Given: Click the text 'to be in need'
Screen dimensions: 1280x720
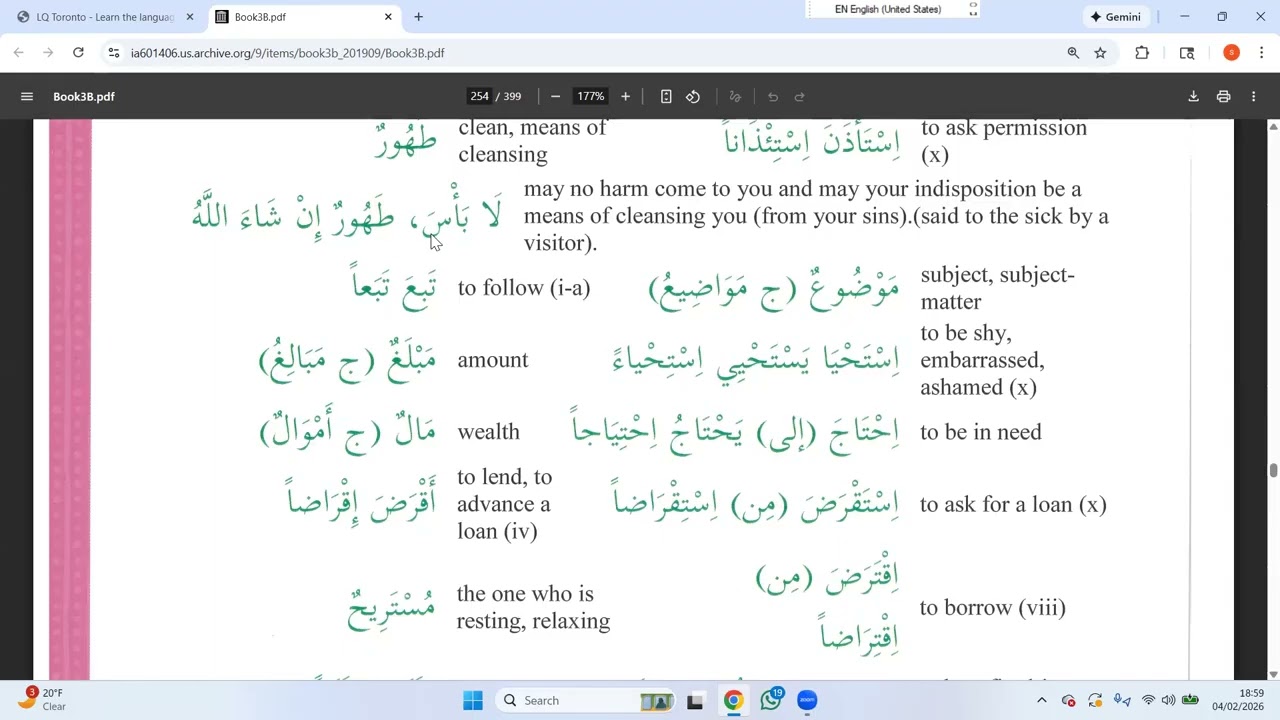Looking at the screenshot, I should click(981, 432).
